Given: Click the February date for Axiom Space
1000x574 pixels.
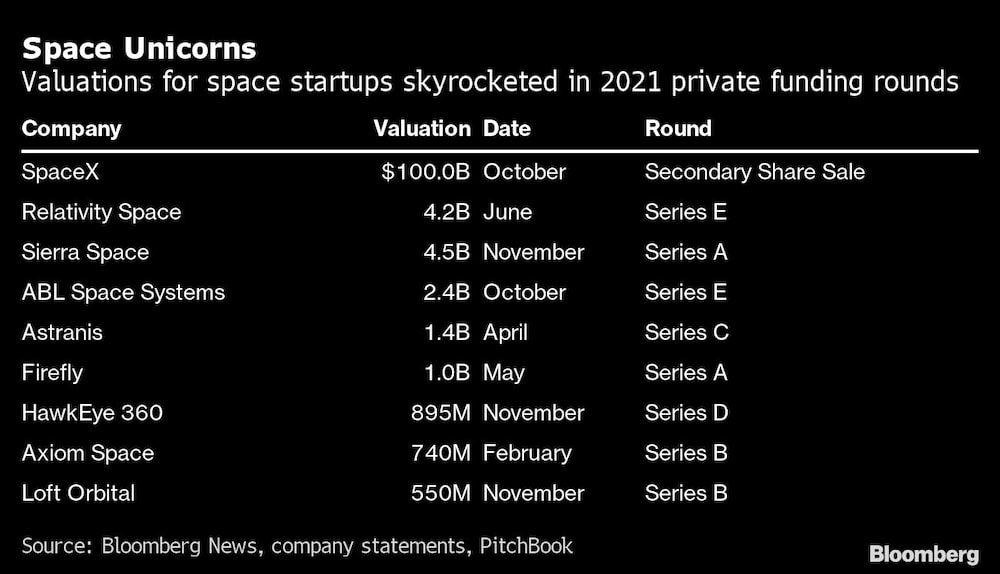Looking at the screenshot, I should [x=527, y=452].
